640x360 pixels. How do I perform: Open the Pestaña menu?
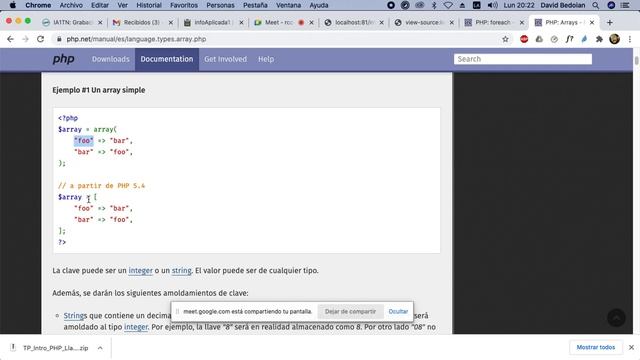click(255, 5)
